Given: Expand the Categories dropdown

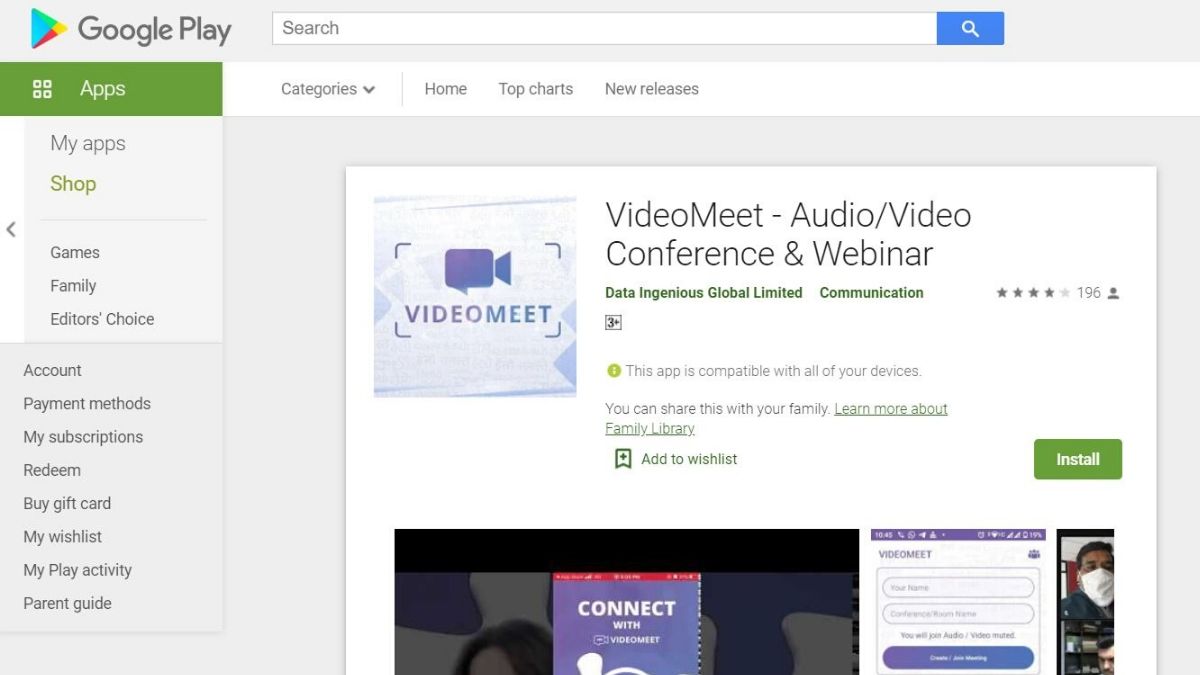Looking at the screenshot, I should coord(328,89).
